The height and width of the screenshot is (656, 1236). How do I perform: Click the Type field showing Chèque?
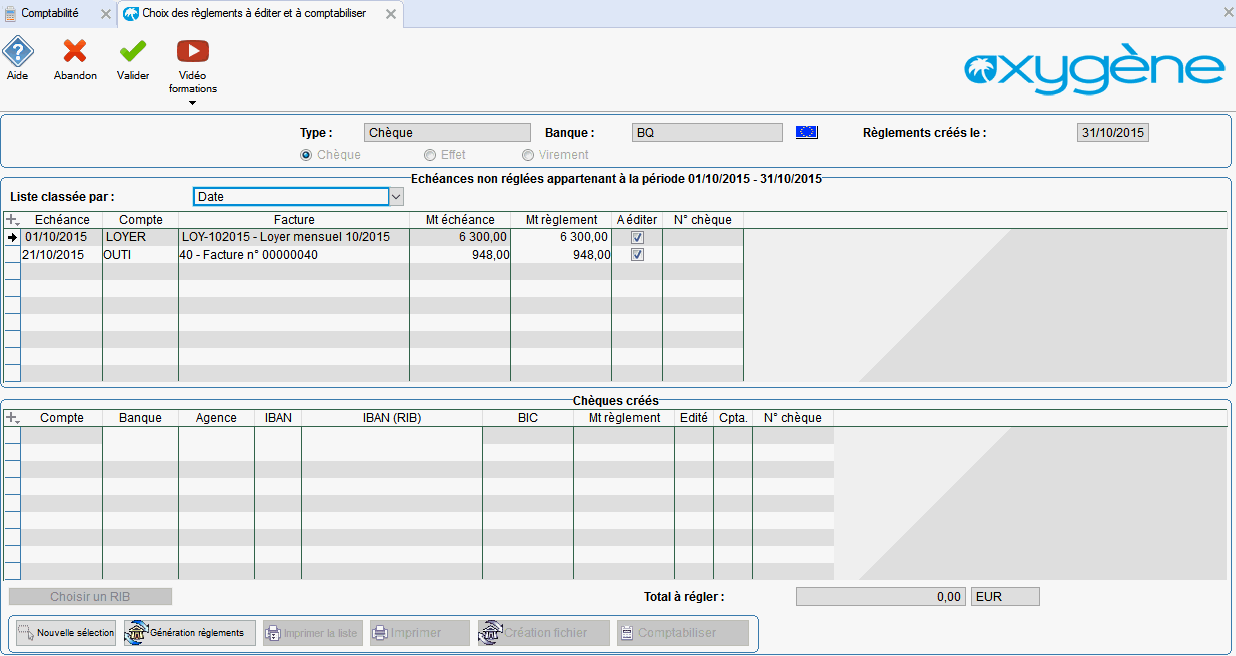point(447,132)
